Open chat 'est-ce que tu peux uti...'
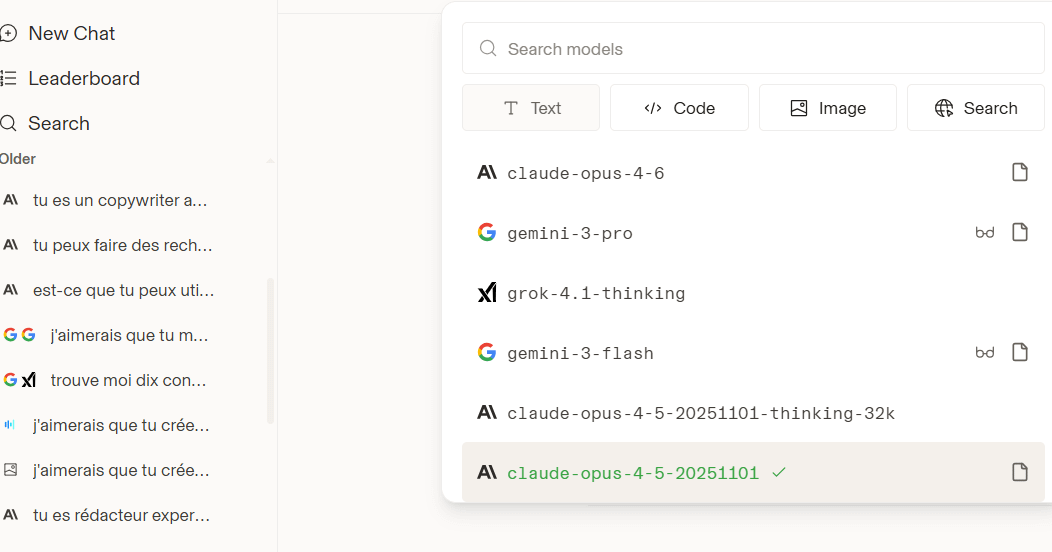This screenshot has height=552, width=1052. (123, 290)
